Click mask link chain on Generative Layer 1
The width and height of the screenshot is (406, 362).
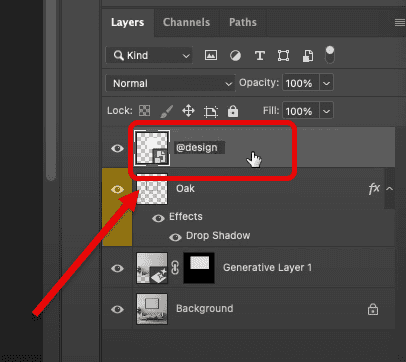(x=175, y=268)
